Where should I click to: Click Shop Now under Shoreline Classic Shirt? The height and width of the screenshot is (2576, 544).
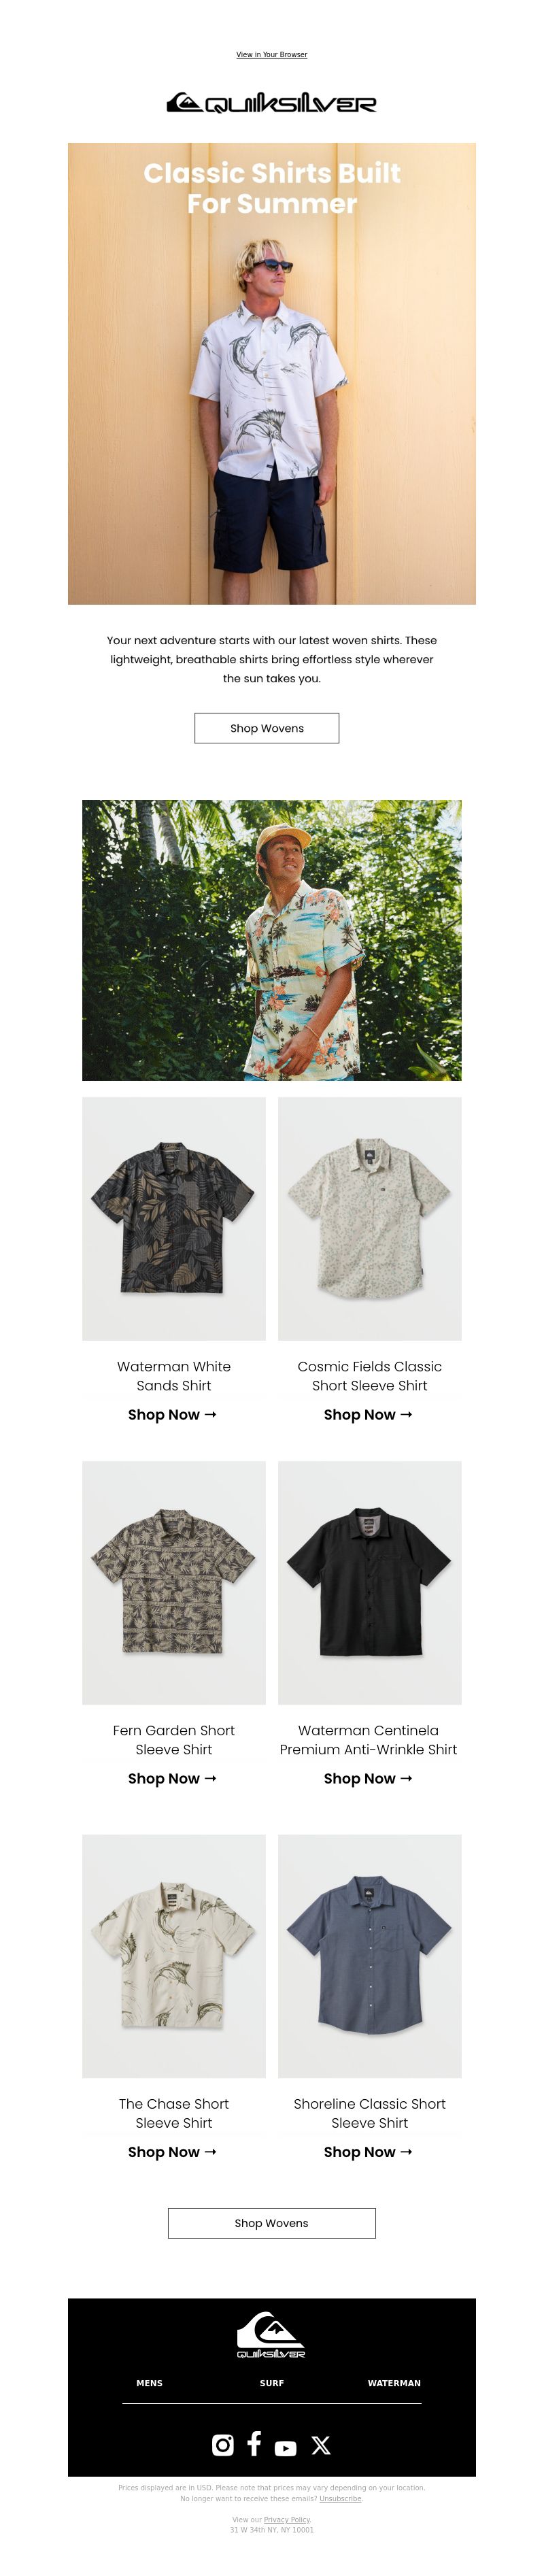coord(368,2151)
